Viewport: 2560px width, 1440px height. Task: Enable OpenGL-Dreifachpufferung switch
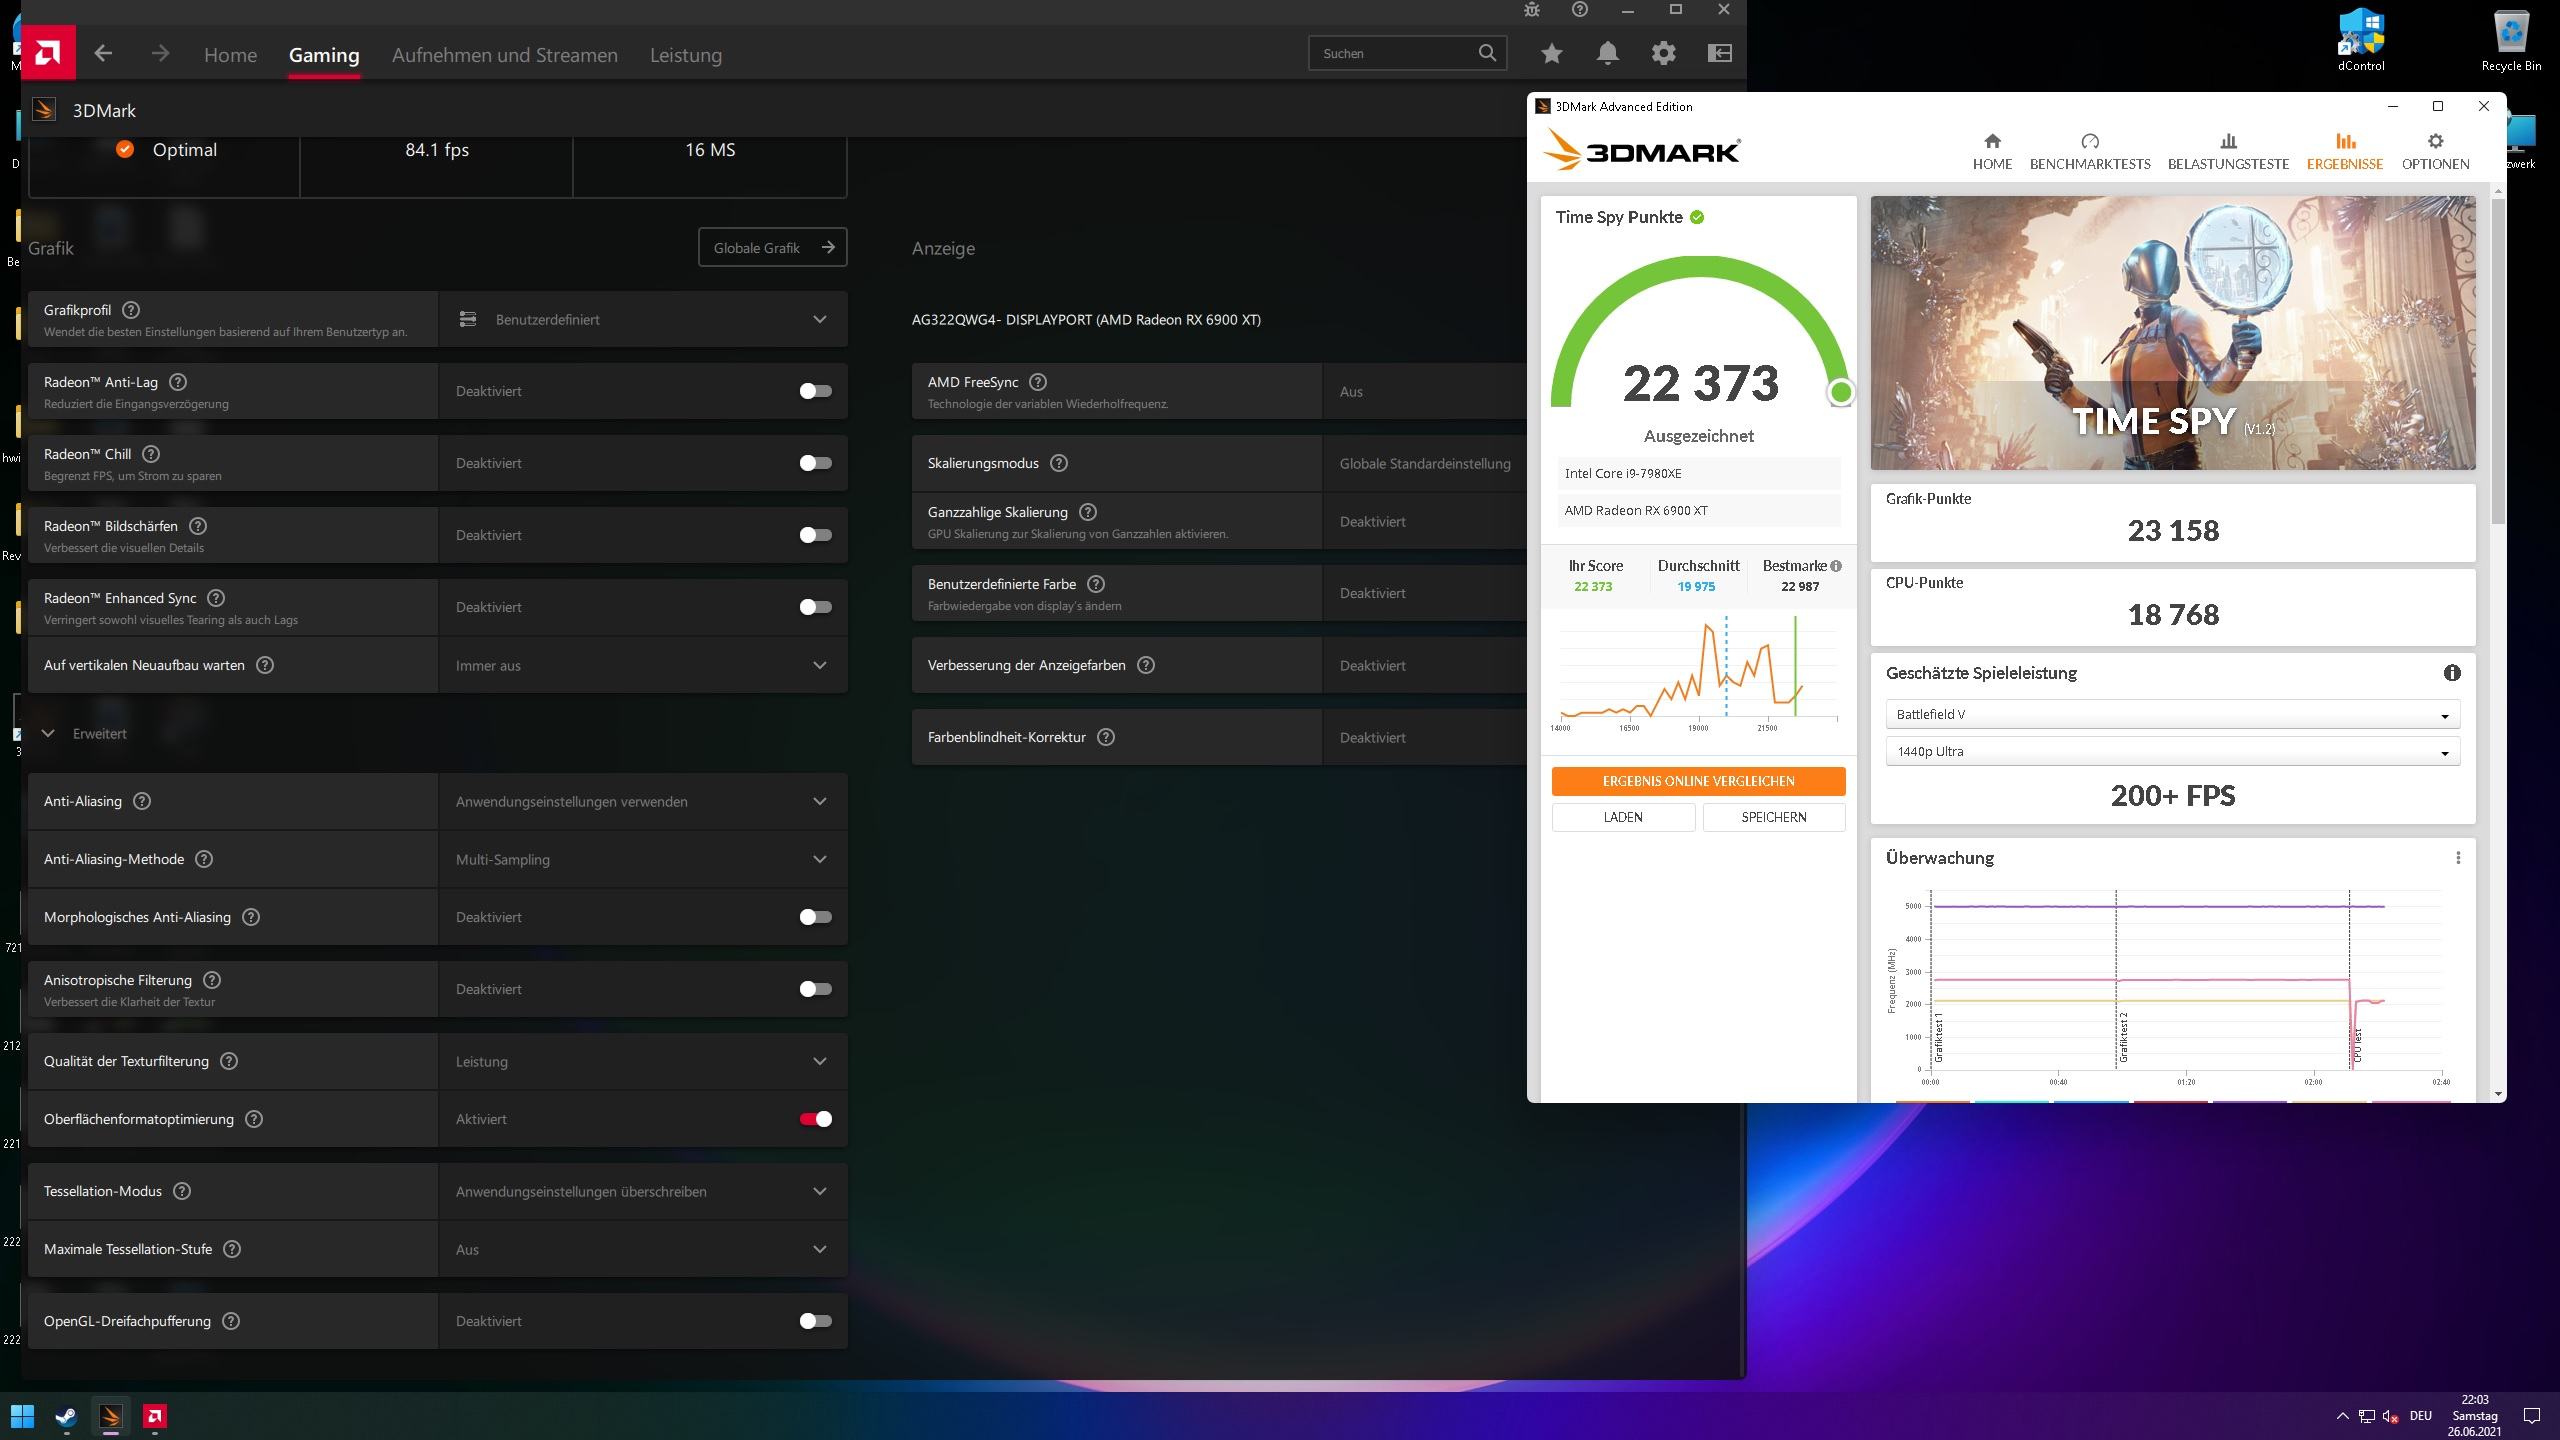pos(815,1321)
